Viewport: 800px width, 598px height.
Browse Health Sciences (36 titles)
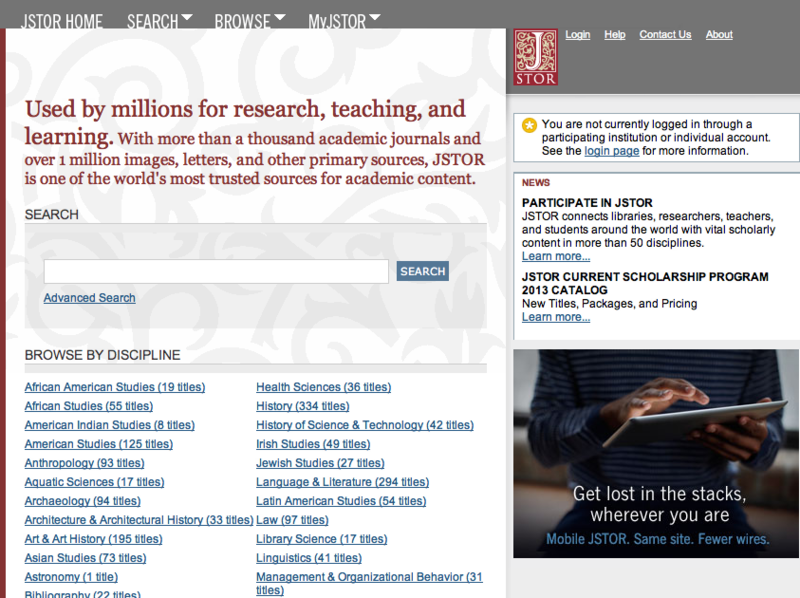click(x=323, y=387)
